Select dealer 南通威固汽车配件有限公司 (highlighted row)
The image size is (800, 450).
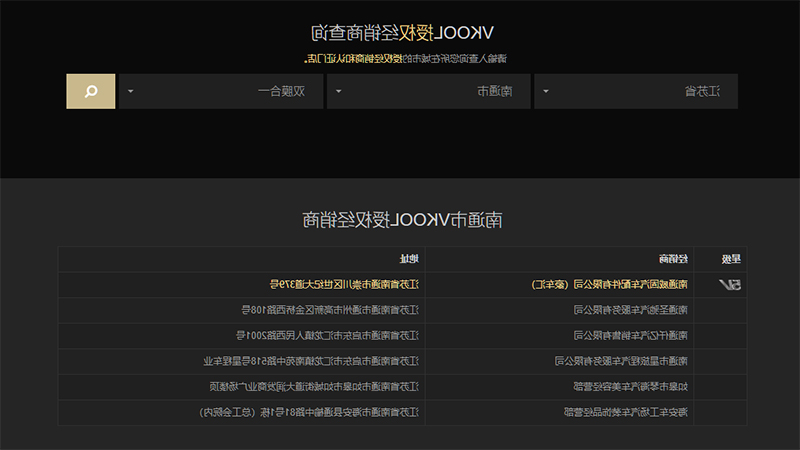[x=609, y=285]
